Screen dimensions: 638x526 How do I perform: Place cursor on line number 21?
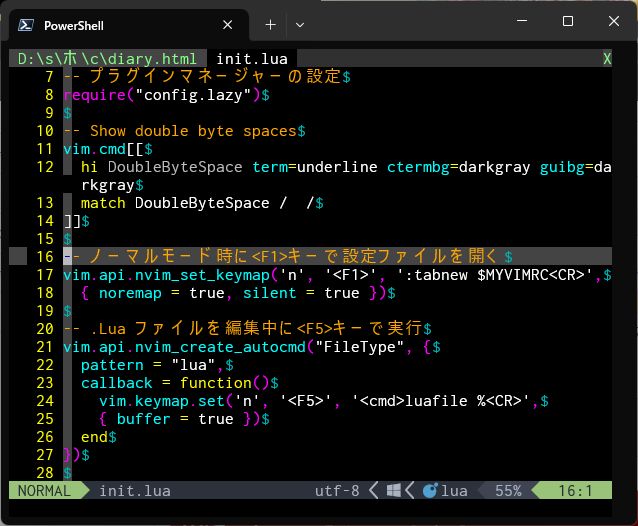pos(44,347)
